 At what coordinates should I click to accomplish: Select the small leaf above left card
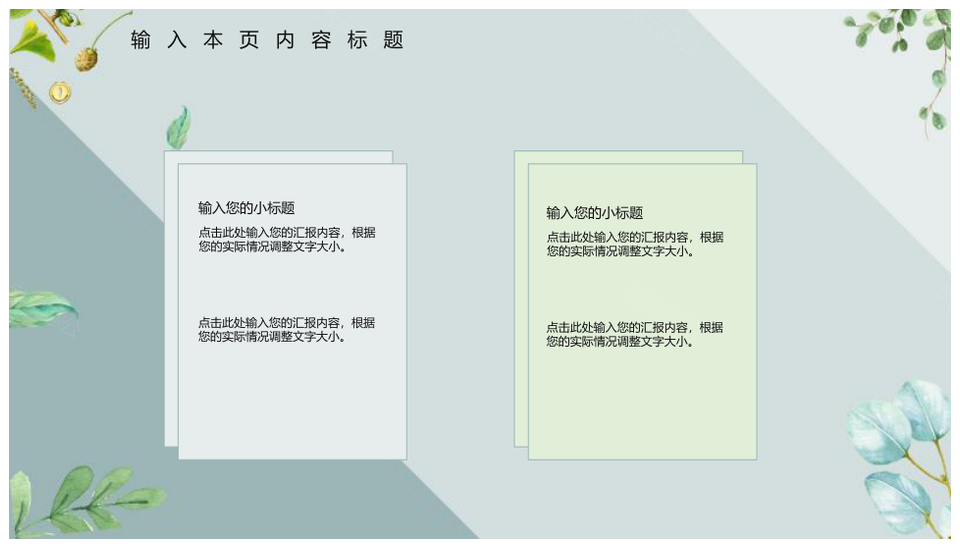(179, 127)
